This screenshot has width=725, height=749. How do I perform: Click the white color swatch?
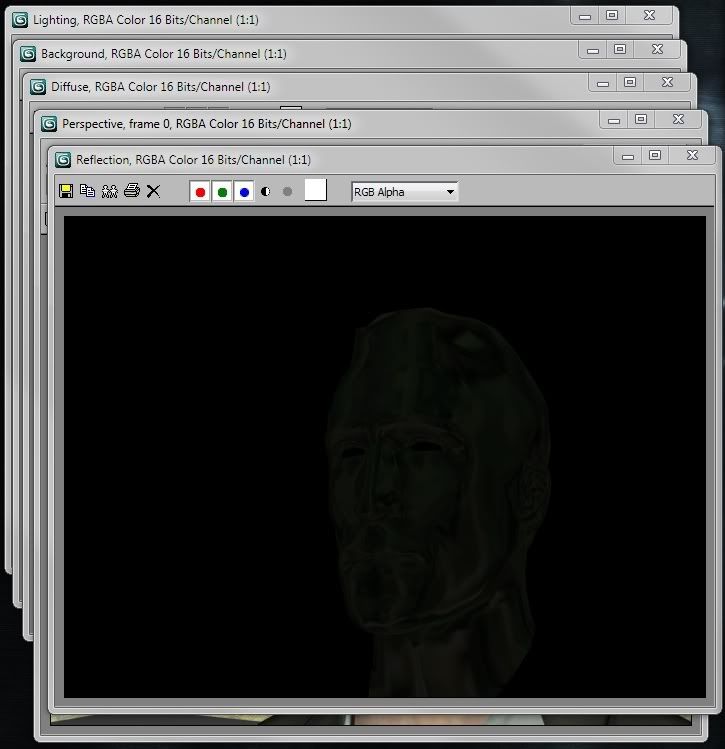[x=315, y=191]
